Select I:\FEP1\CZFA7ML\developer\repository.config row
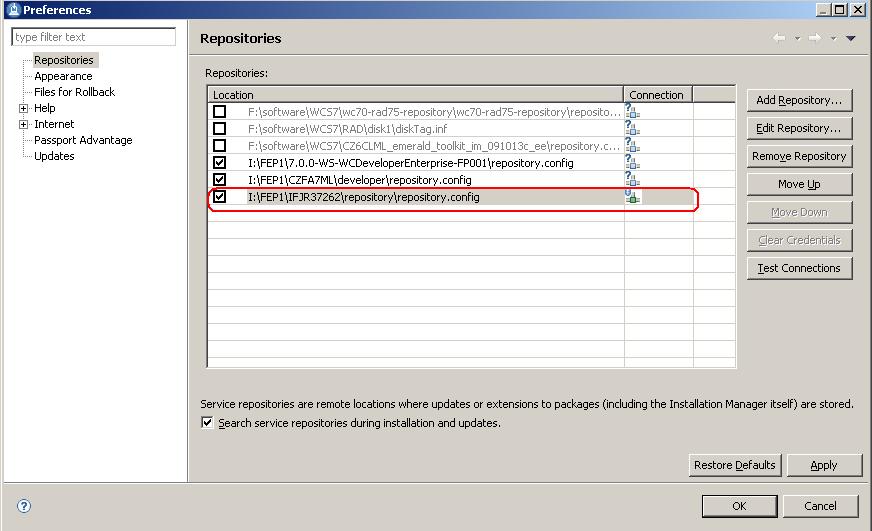The width and height of the screenshot is (872, 531). click(x=472, y=180)
